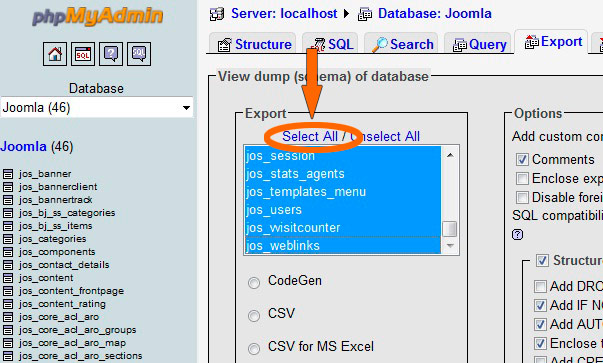Viewport: 603px width, 363px height.
Task: Open the jos_content table link
Action: [x=46, y=278]
